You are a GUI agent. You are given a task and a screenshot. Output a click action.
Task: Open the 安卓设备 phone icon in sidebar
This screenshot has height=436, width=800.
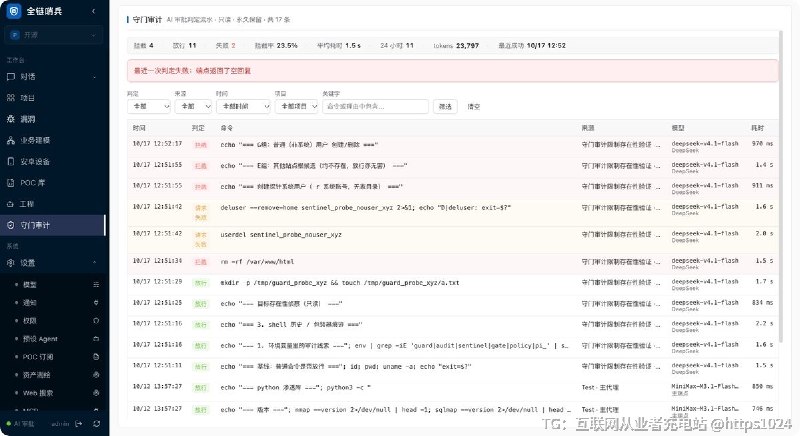click(11, 161)
